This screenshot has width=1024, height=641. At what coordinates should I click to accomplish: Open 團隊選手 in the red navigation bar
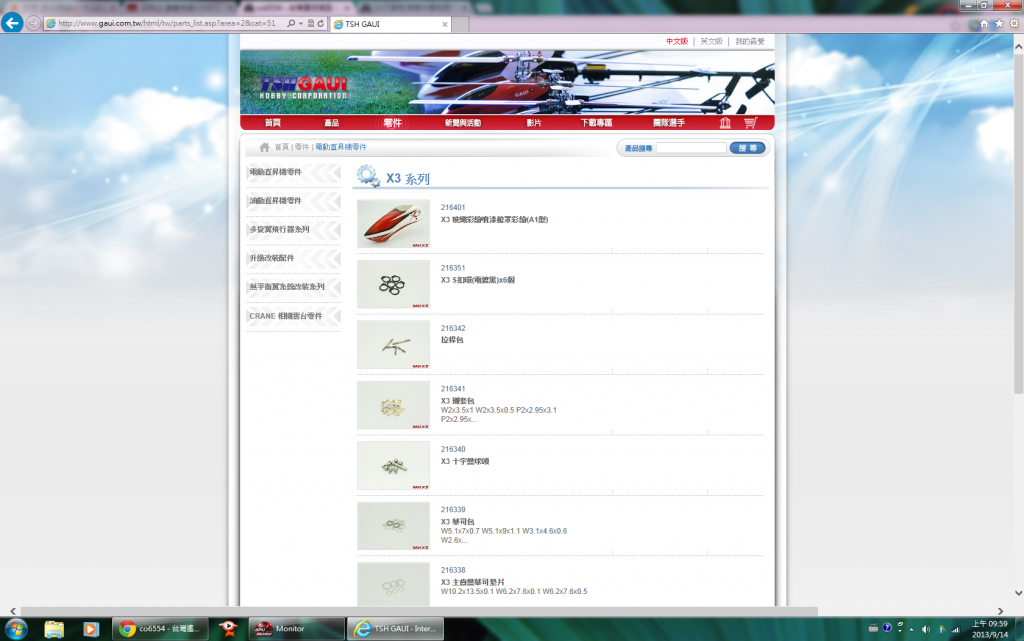tap(669, 123)
